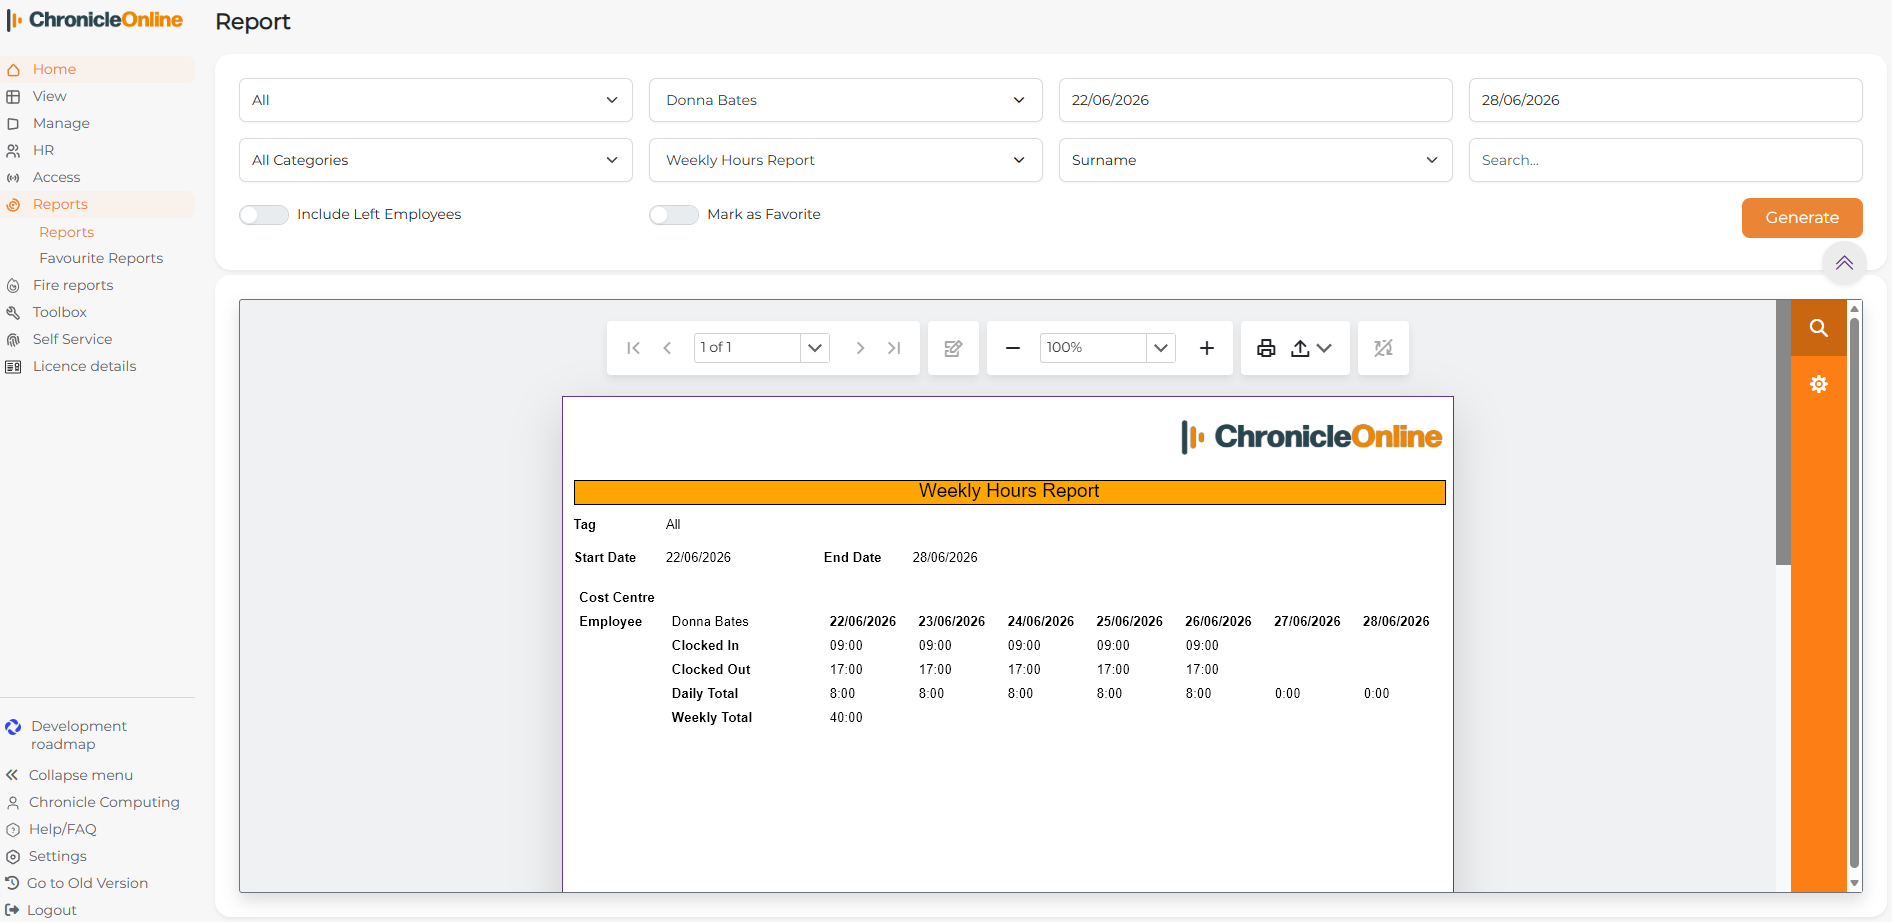Collapse the filter panel with double chevron
Viewport: 1892px width, 922px height.
(1844, 263)
